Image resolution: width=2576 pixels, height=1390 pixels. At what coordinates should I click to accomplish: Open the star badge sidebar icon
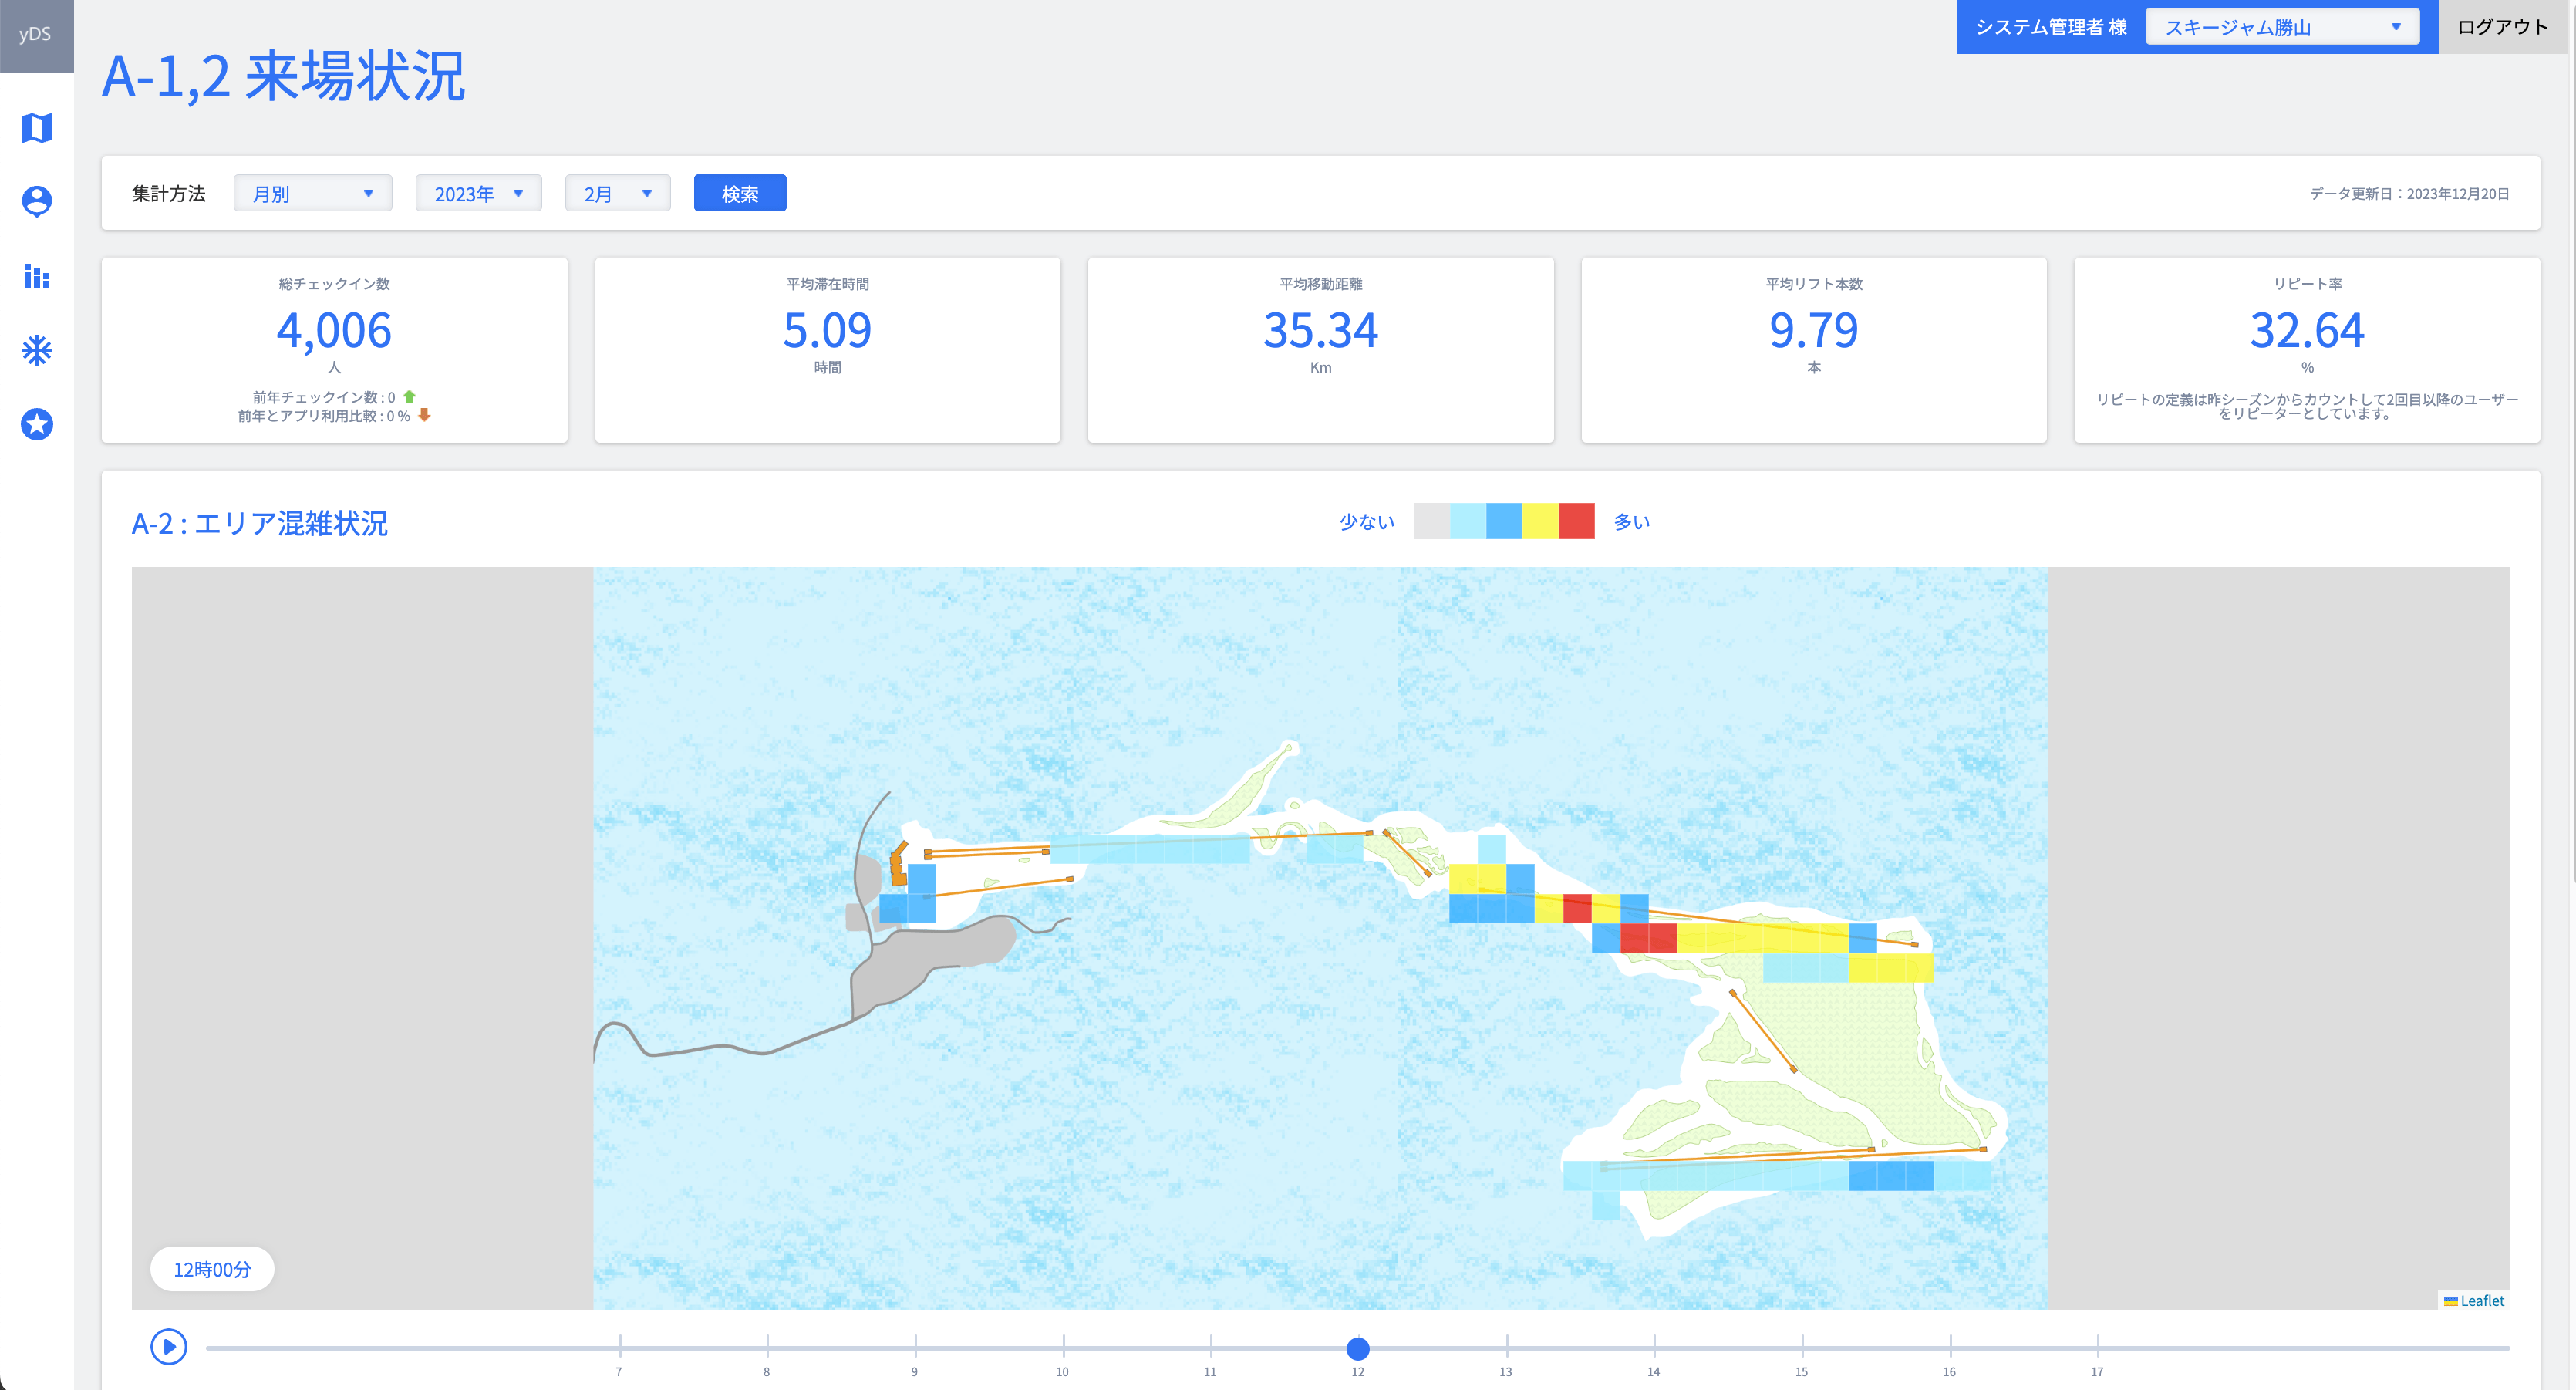(37, 424)
